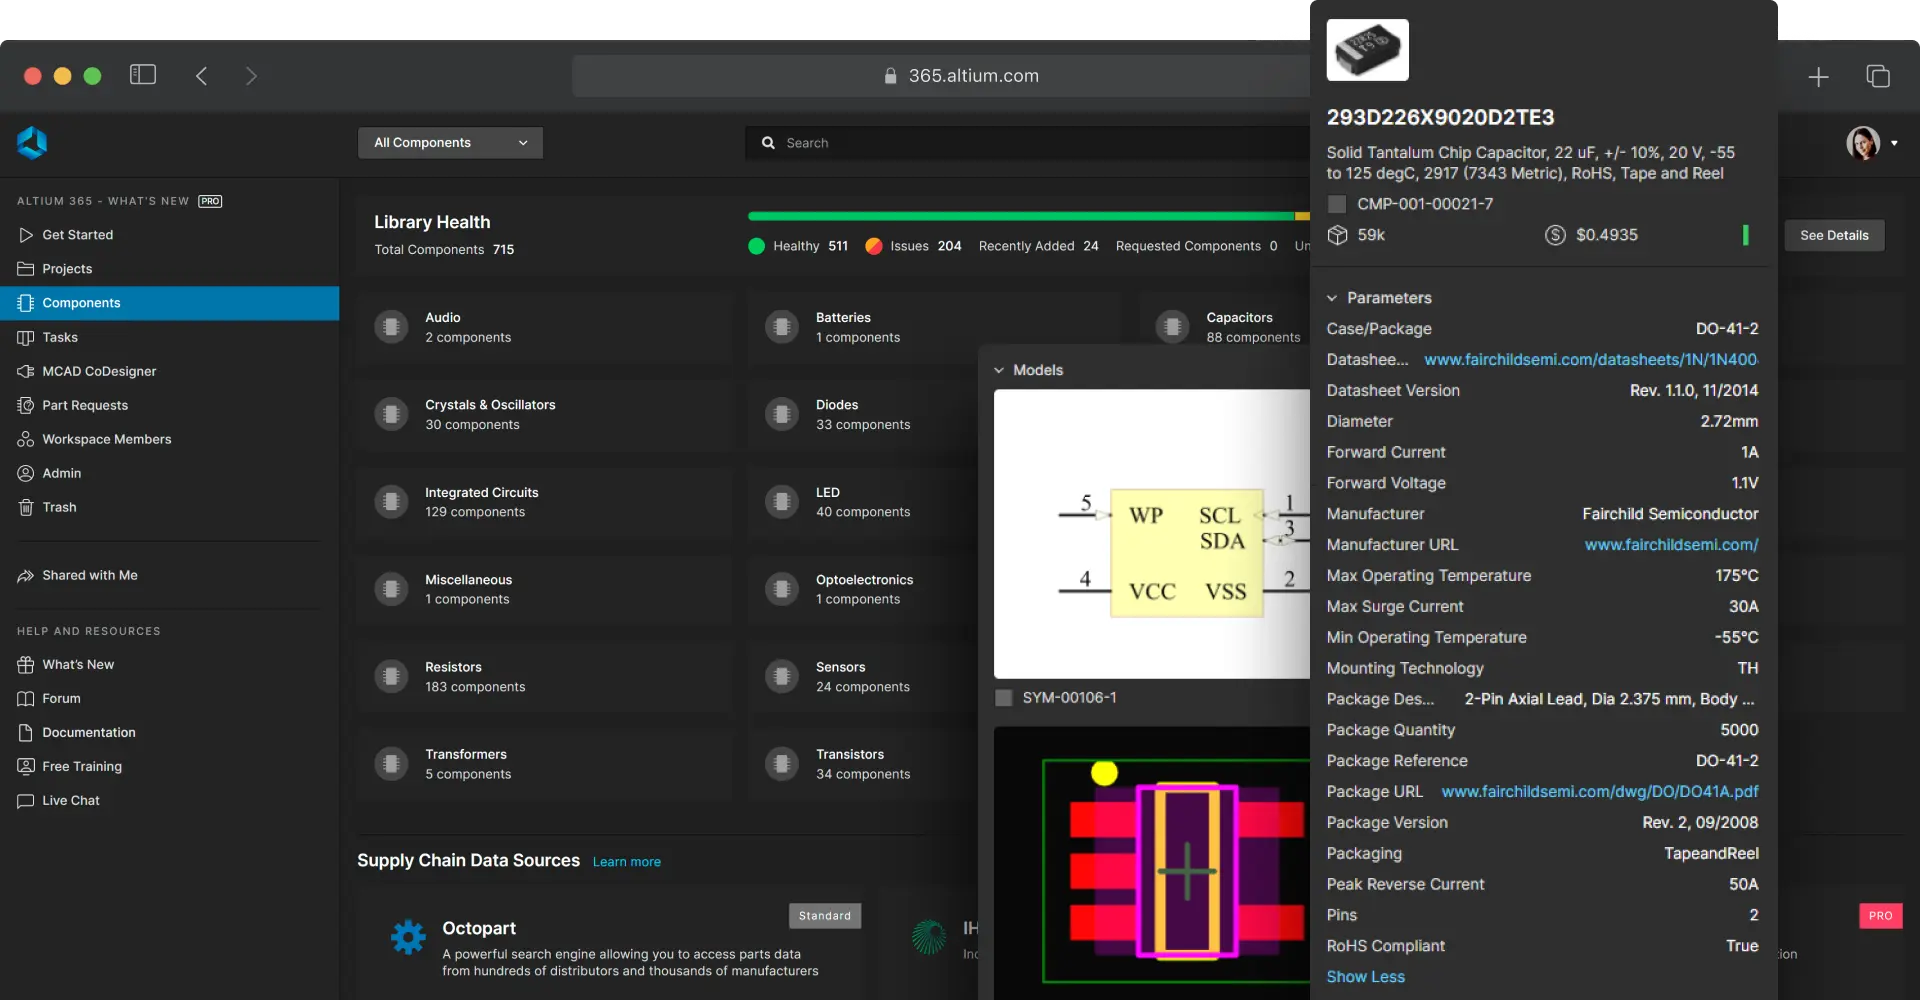
Task: Toggle the browser sidebar panel icon
Action: coord(143,75)
